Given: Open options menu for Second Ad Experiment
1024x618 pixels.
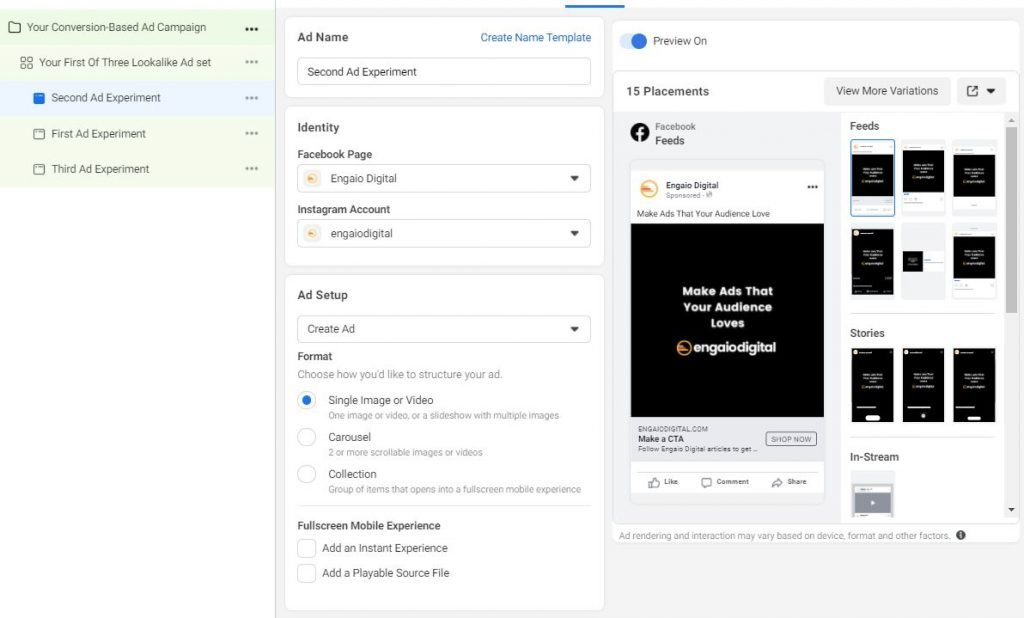Looking at the screenshot, I should point(251,98).
